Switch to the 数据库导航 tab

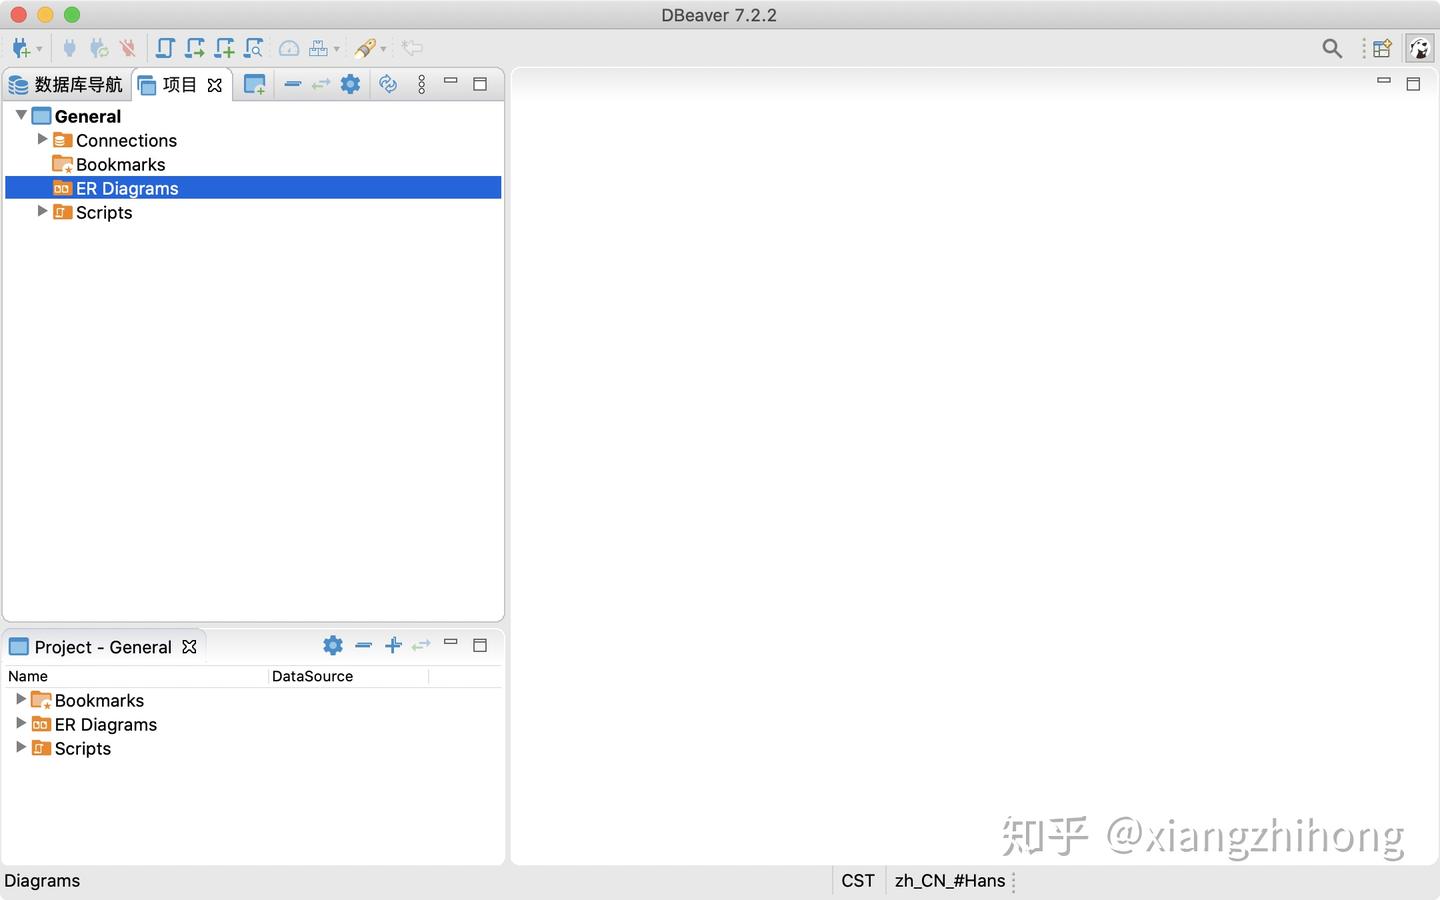tap(66, 85)
